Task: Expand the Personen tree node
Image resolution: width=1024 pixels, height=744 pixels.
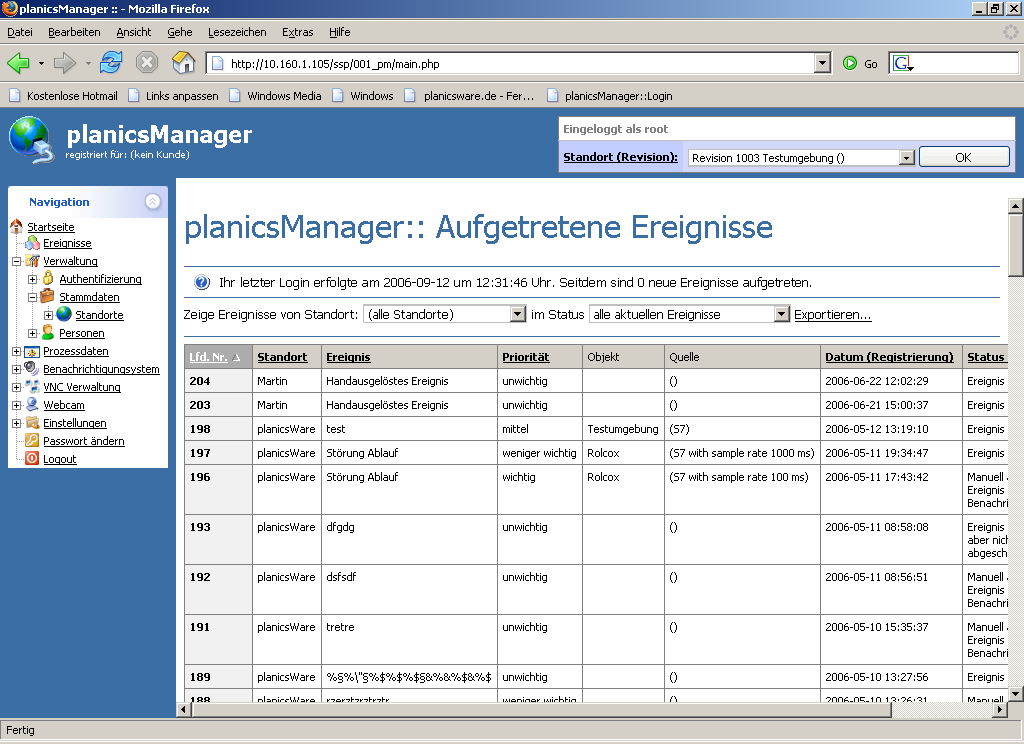Action: coord(32,333)
